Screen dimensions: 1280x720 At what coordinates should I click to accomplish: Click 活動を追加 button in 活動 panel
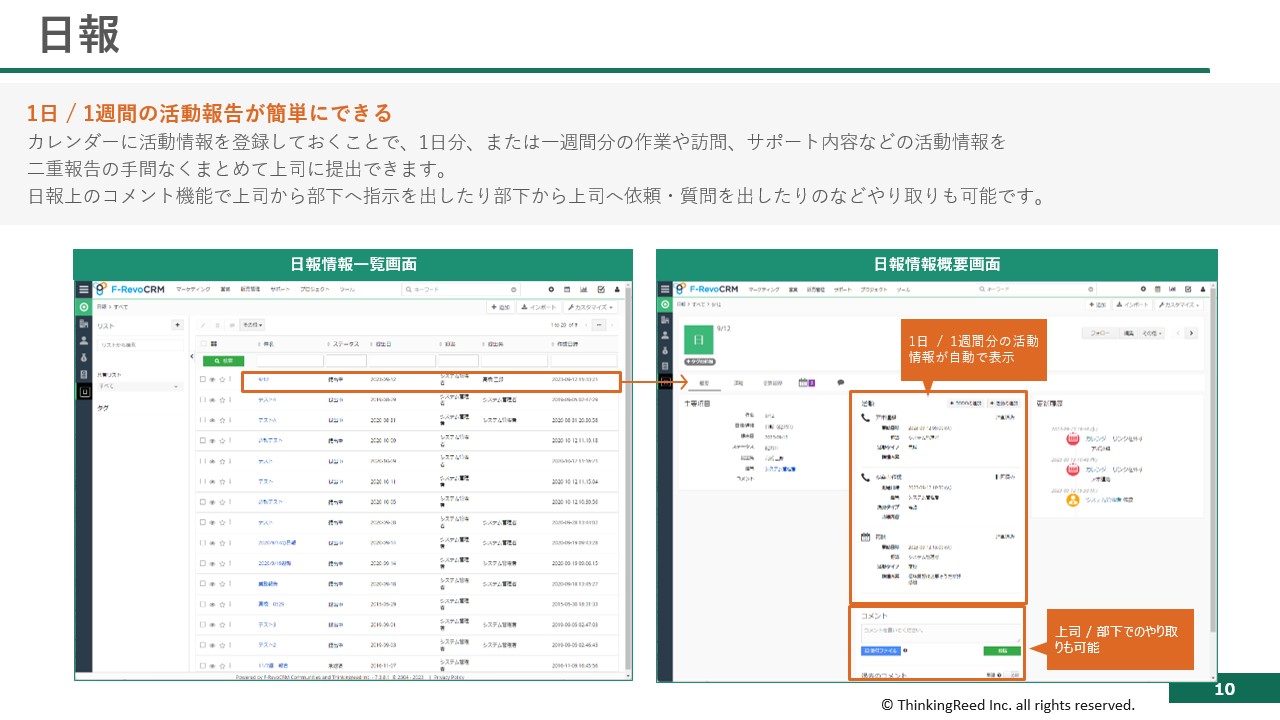(x=1004, y=403)
